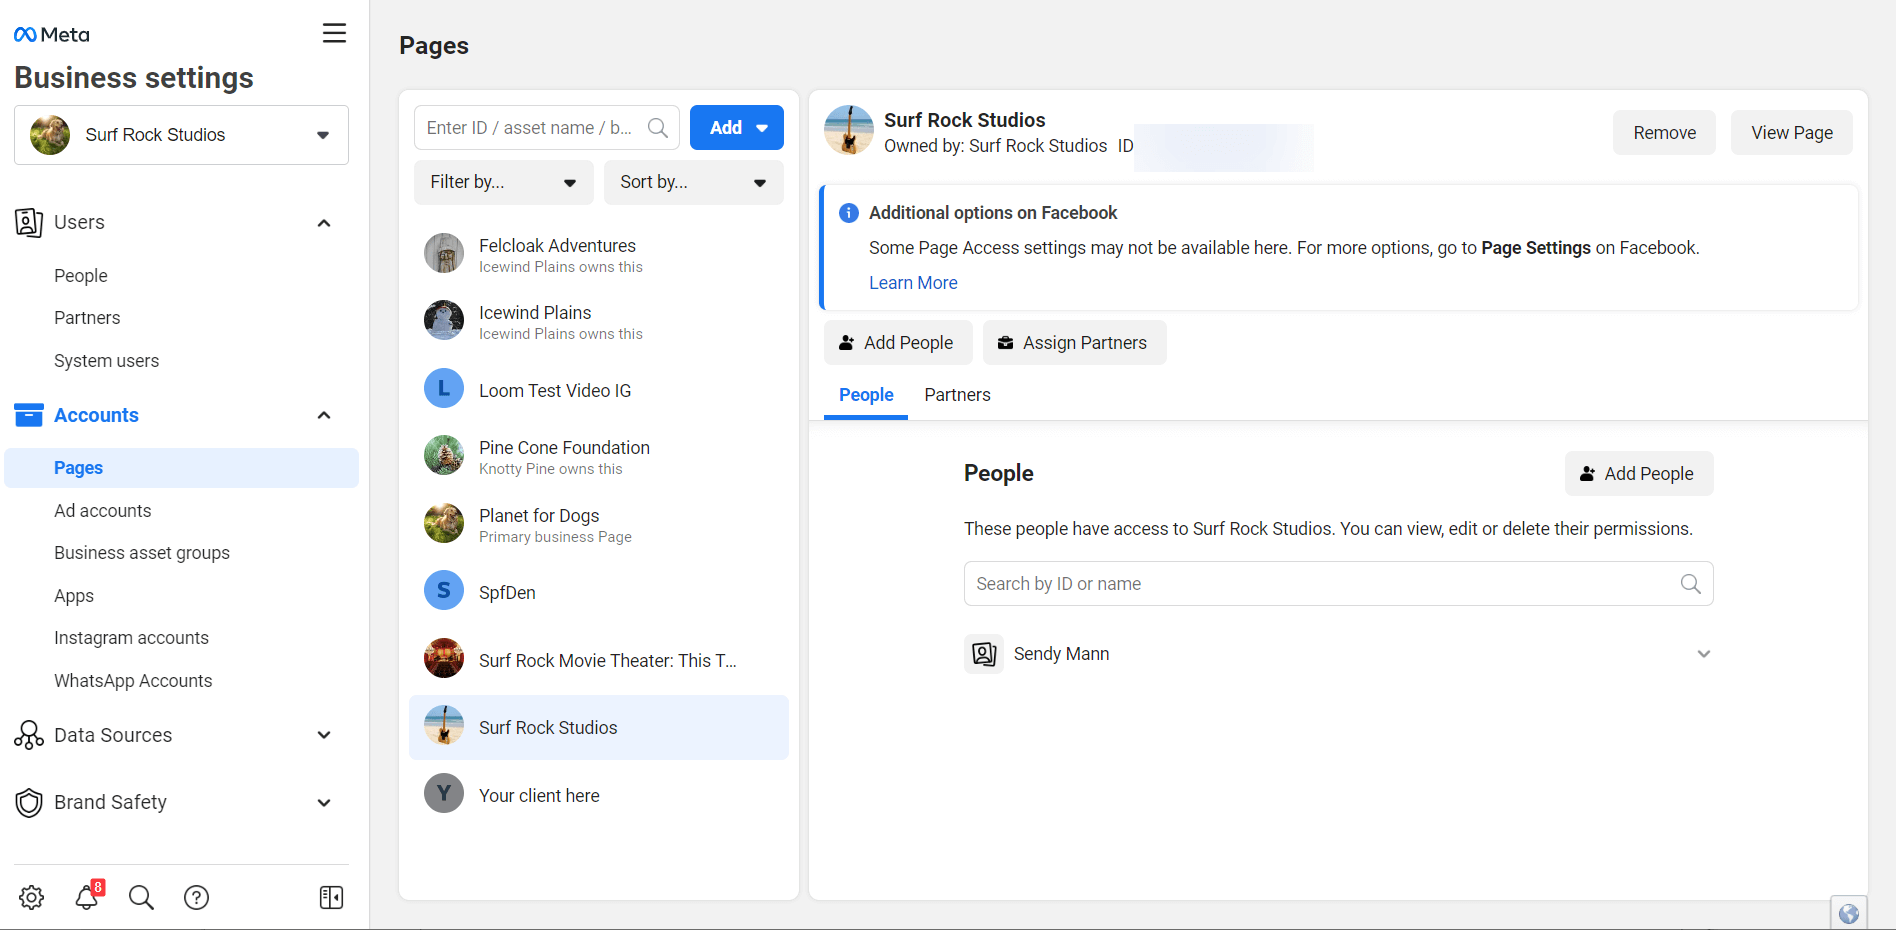Follow the Learn More link
This screenshot has height=930, width=1896.
(x=913, y=283)
